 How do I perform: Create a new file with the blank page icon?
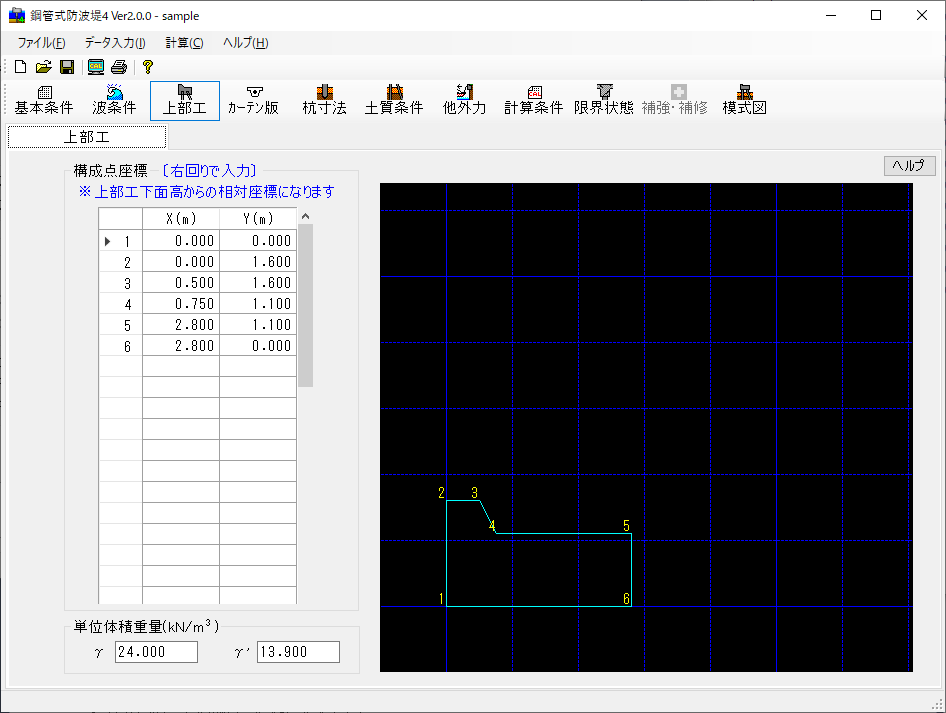point(21,67)
